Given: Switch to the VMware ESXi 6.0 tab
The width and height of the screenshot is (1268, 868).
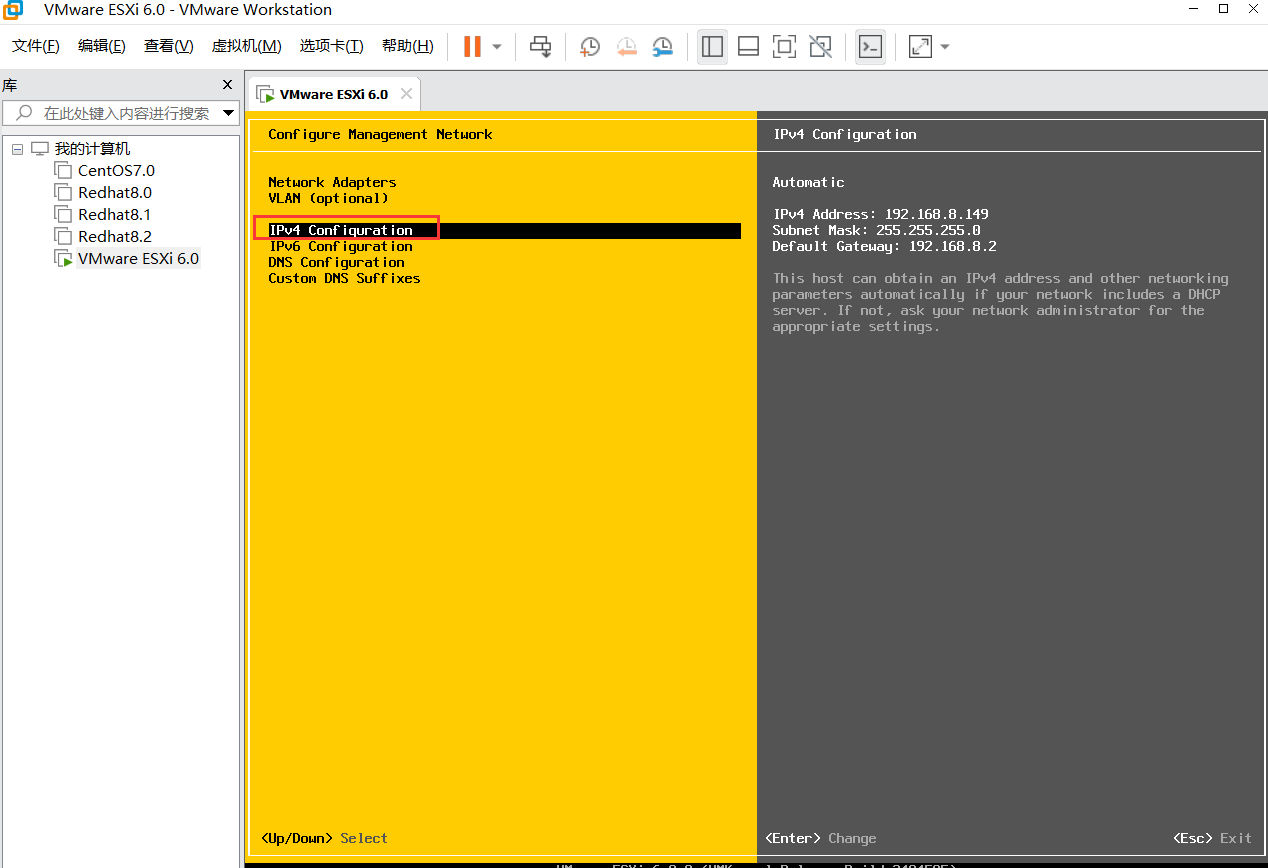Looking at the screenshot, I should (334, 94).
